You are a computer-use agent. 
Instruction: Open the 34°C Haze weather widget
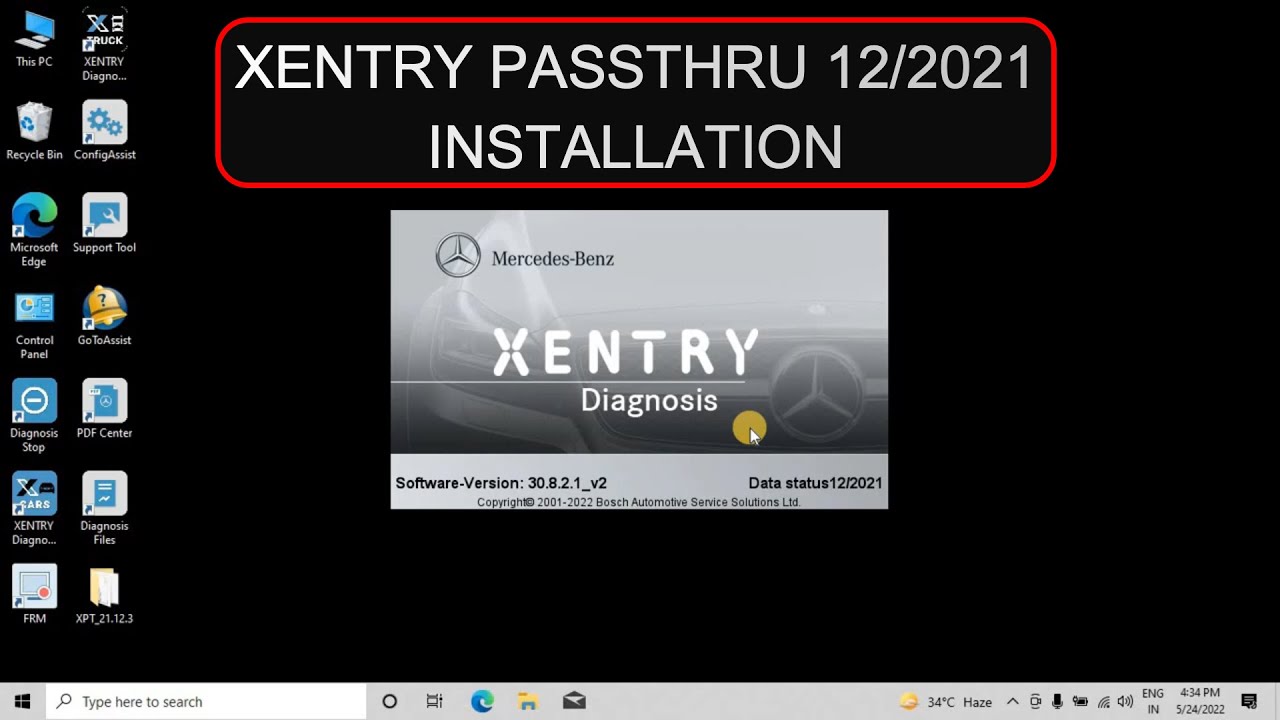click(946, 702)
